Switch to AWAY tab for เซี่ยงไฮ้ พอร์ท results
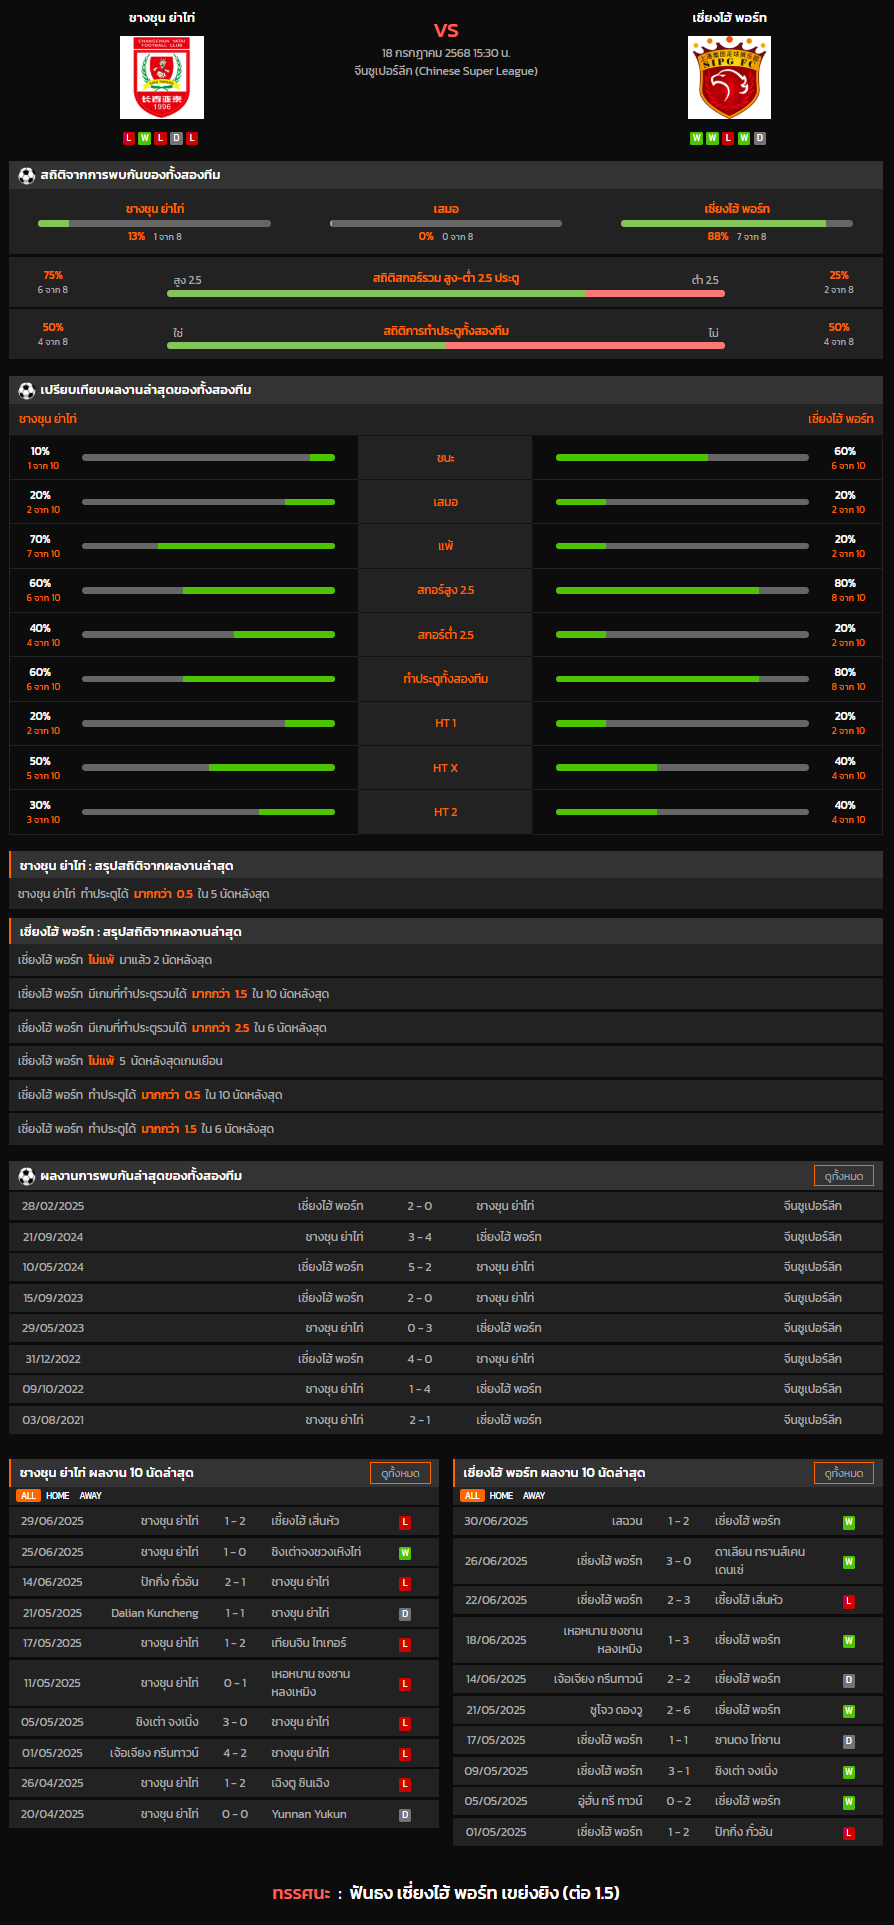 pos(535,1496)
